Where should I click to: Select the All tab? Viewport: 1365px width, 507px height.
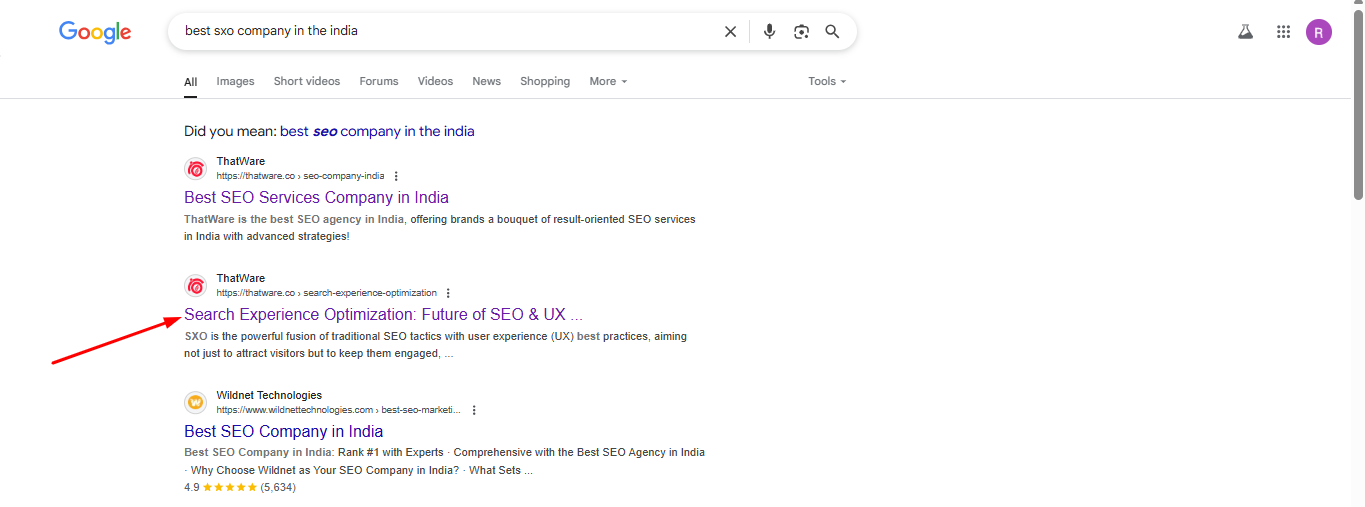click(x=190, y=82)
